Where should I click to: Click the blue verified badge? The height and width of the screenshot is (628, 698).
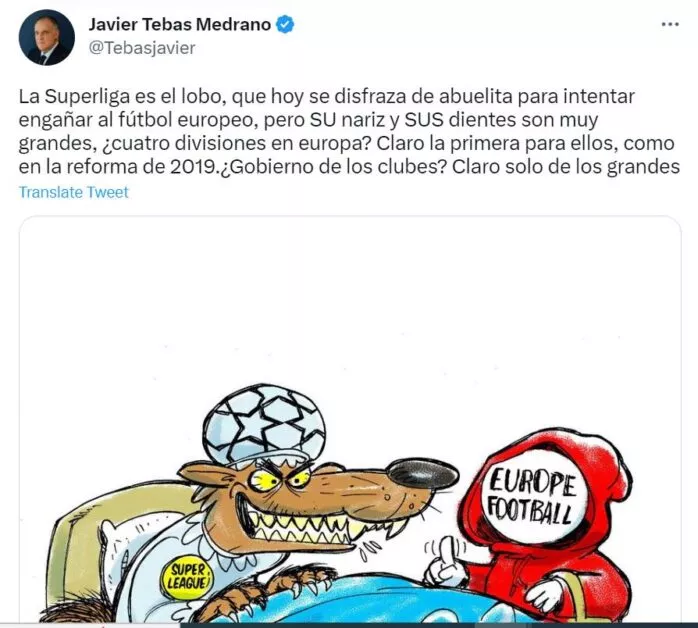click(x=285, y=24)
